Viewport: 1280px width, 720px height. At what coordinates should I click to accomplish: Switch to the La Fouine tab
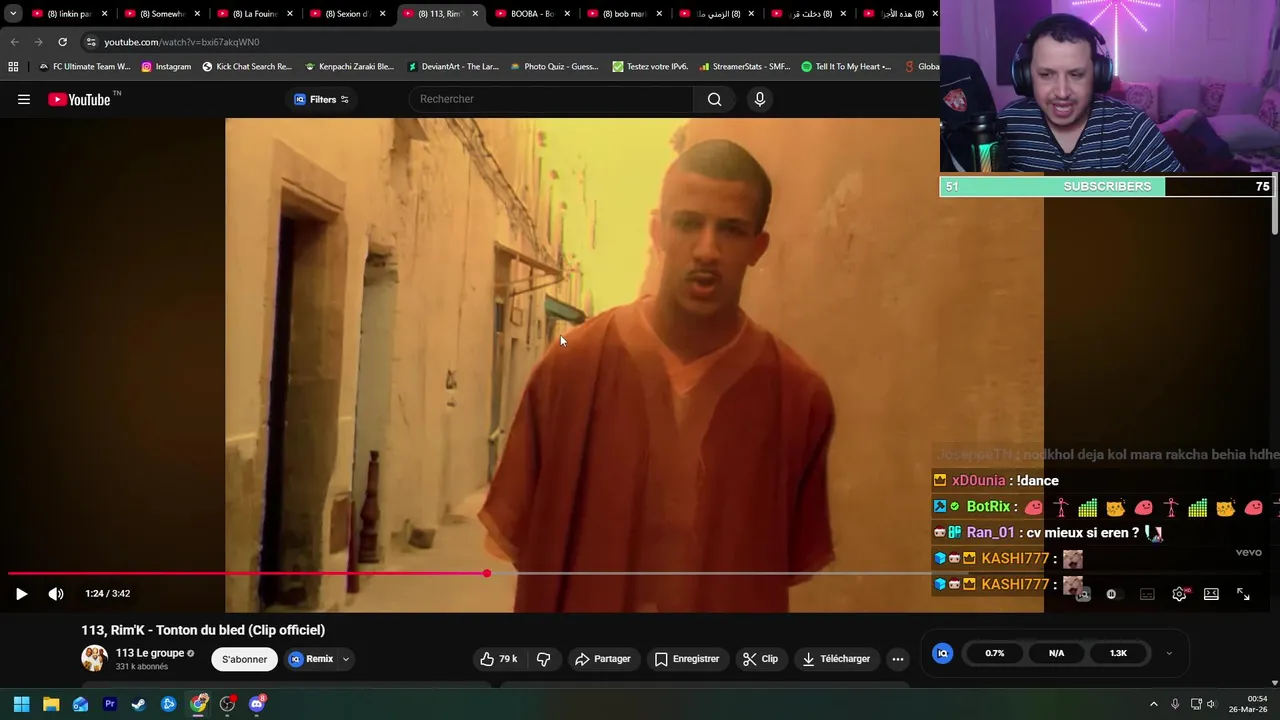[x=252, y=14]
